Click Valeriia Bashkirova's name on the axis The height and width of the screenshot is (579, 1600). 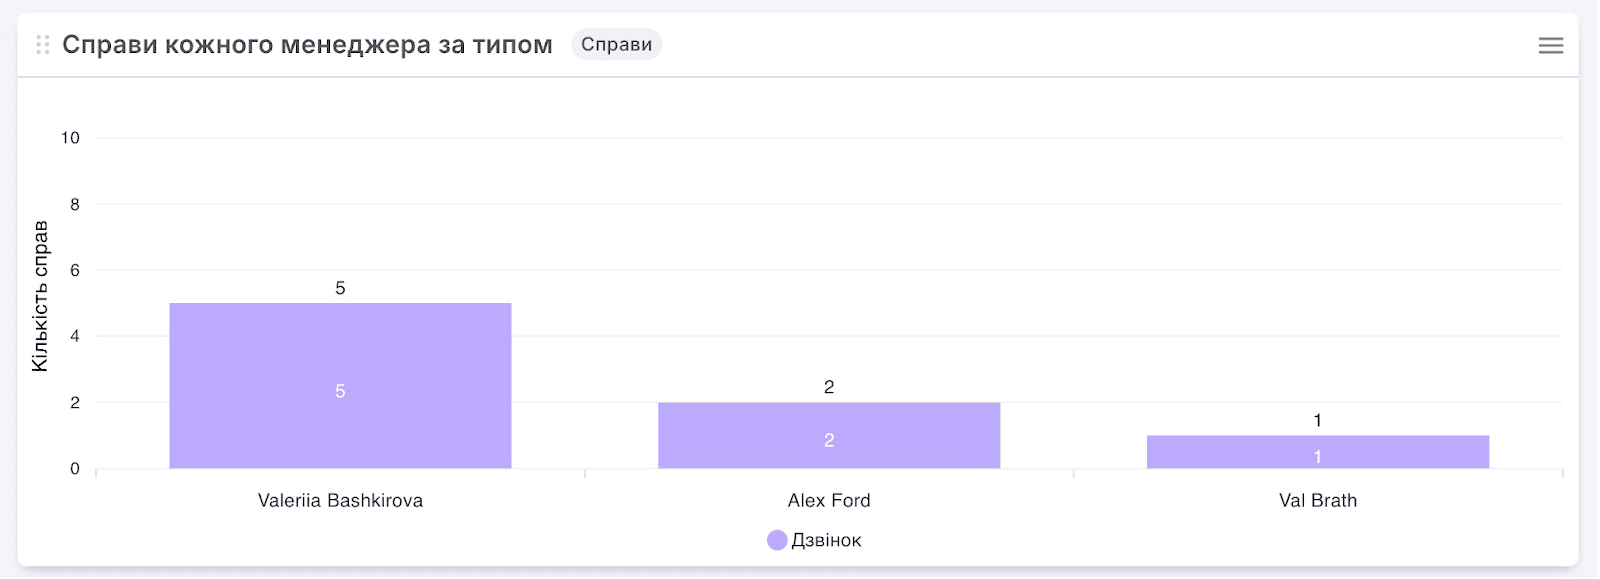tap(340, 500)
